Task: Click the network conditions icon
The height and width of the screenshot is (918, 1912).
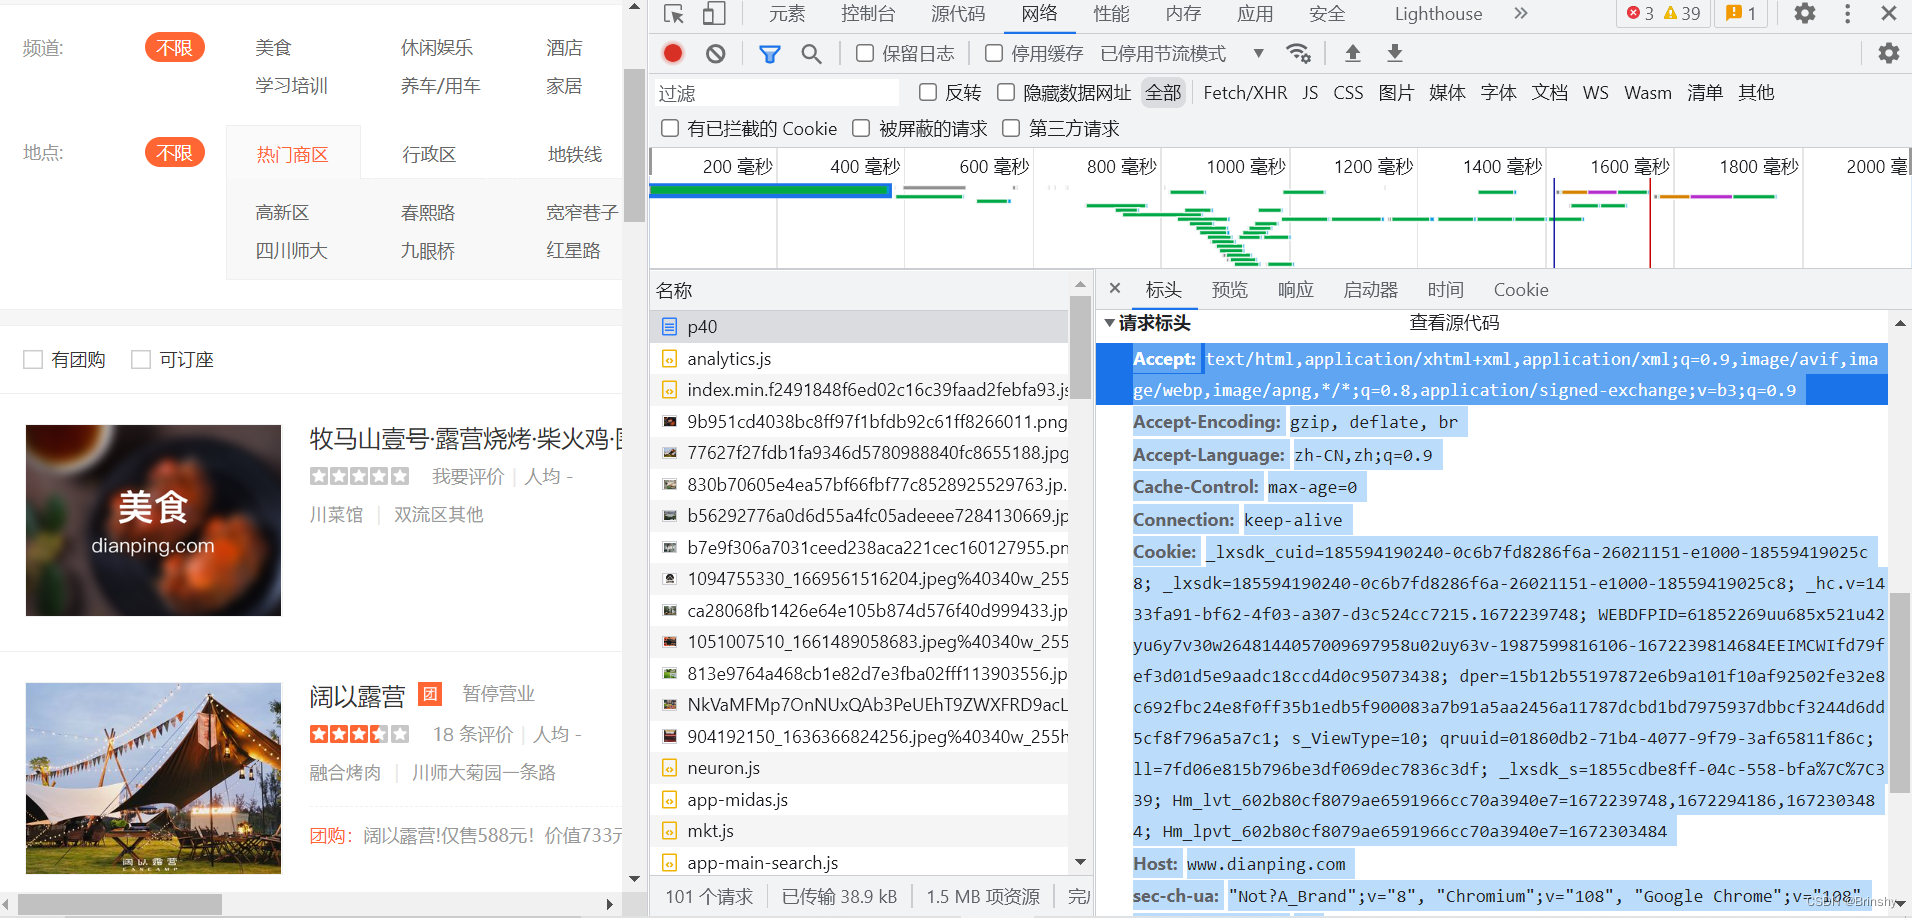Action: [1298, 53]
